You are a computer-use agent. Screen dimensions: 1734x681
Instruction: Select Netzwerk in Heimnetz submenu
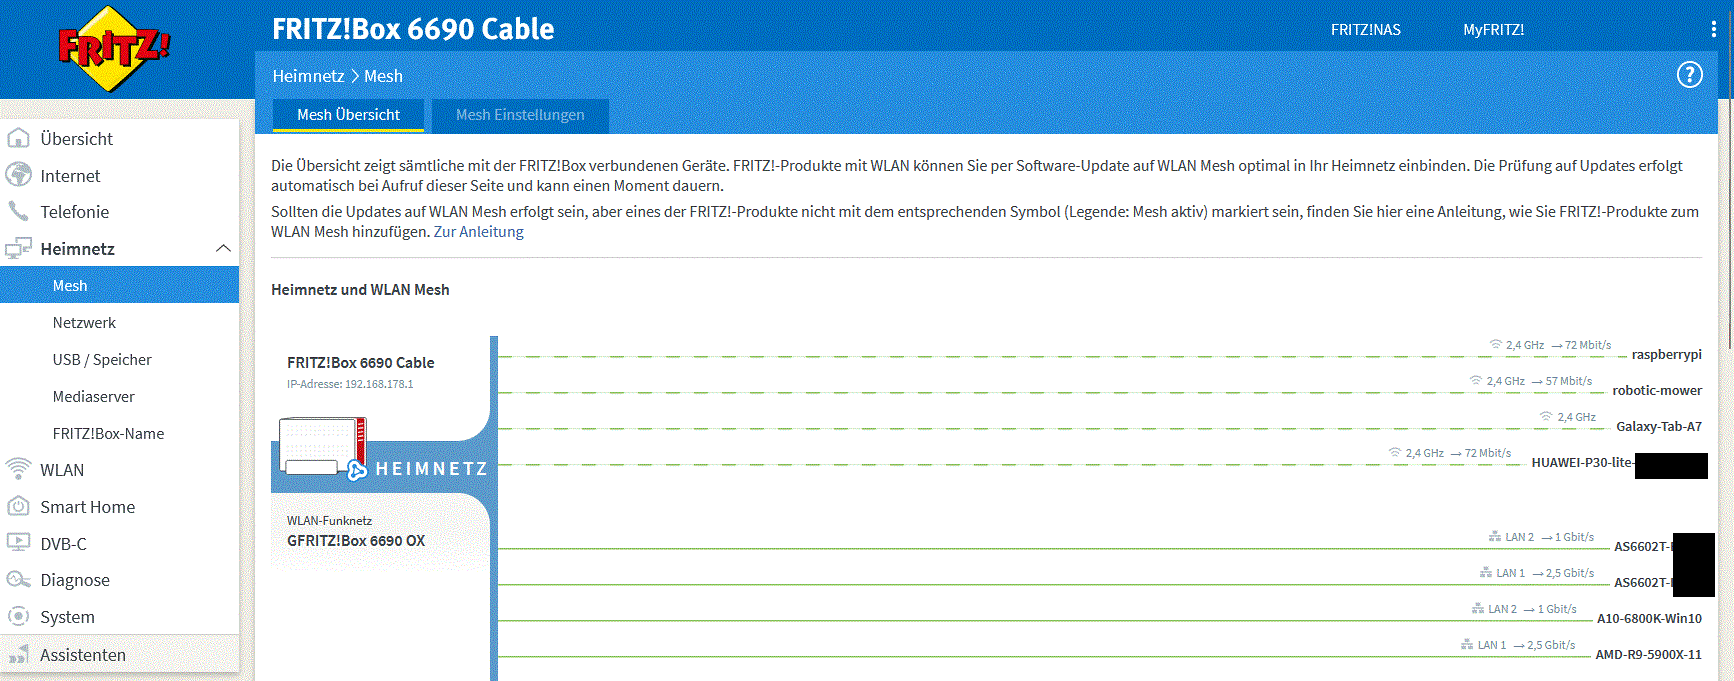pos(119,322)
